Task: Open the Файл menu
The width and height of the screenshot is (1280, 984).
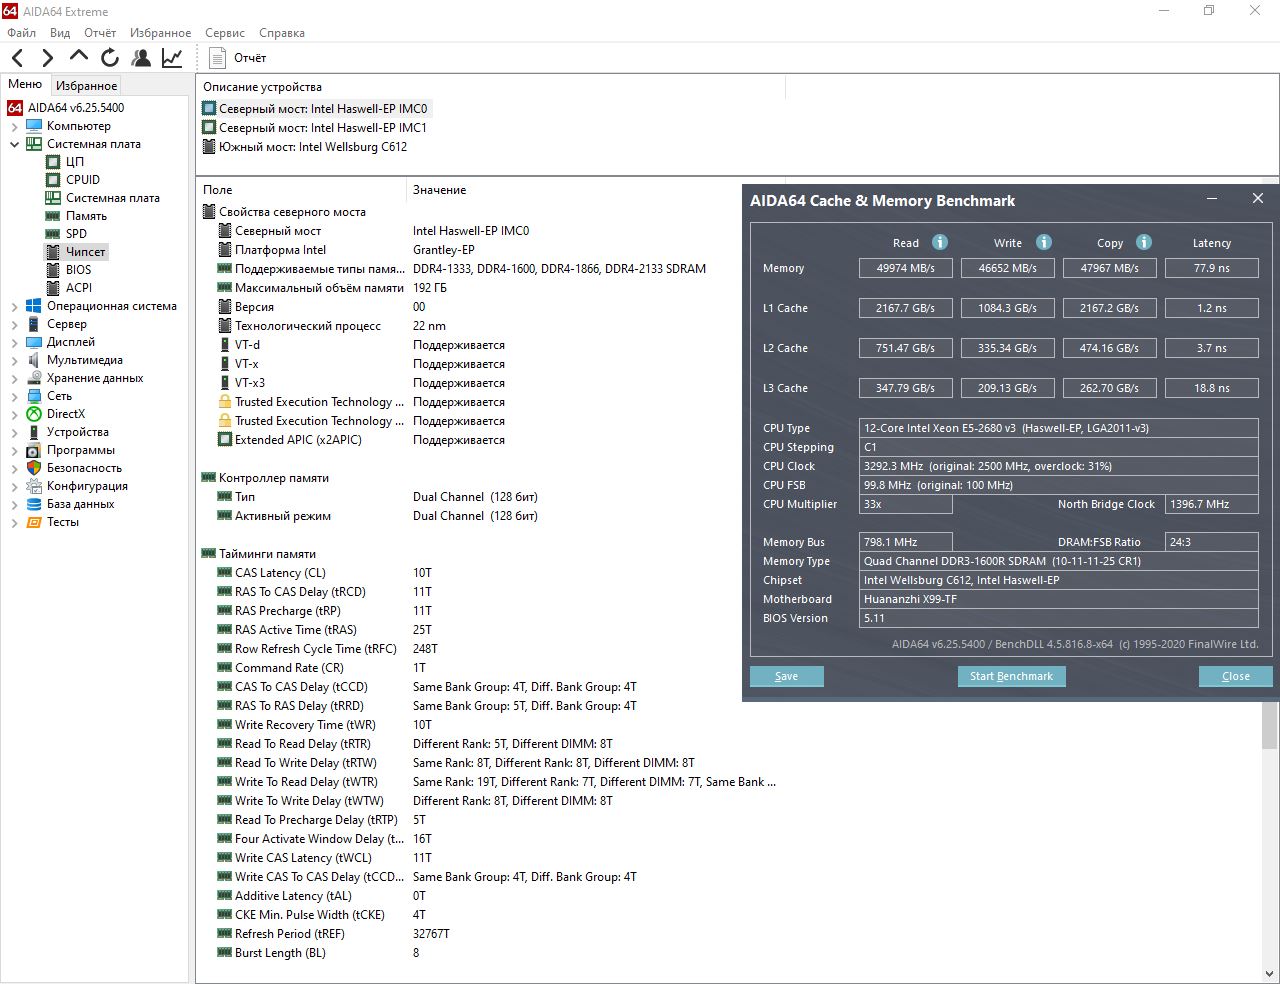Action: [21, 33]
